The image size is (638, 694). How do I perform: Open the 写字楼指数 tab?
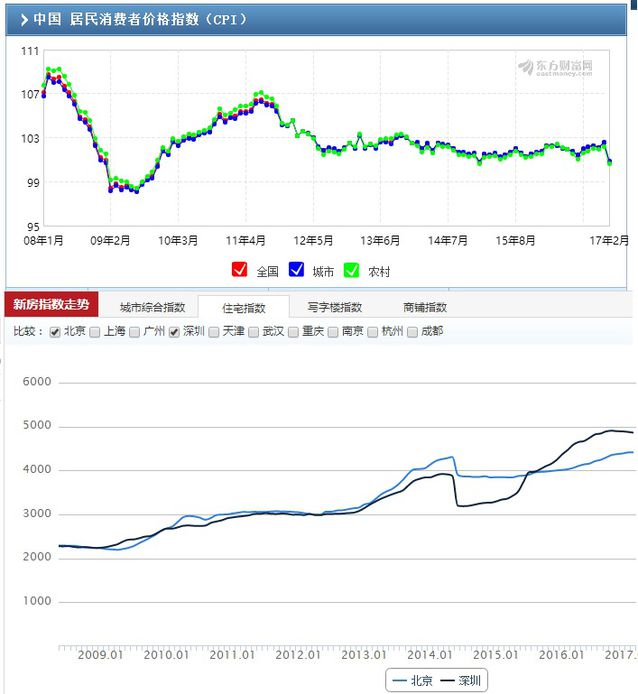(334, 307)
